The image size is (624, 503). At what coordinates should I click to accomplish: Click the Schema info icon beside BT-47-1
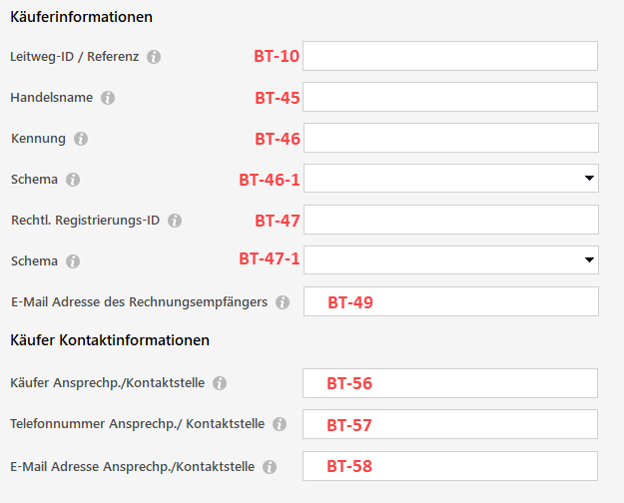pos(73,261)
